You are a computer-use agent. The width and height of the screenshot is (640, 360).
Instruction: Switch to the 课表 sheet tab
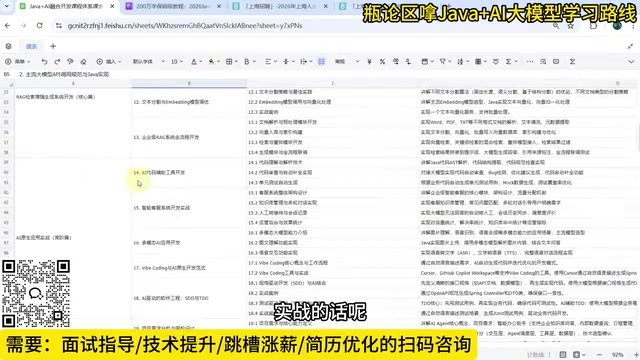tap(31, 47)
